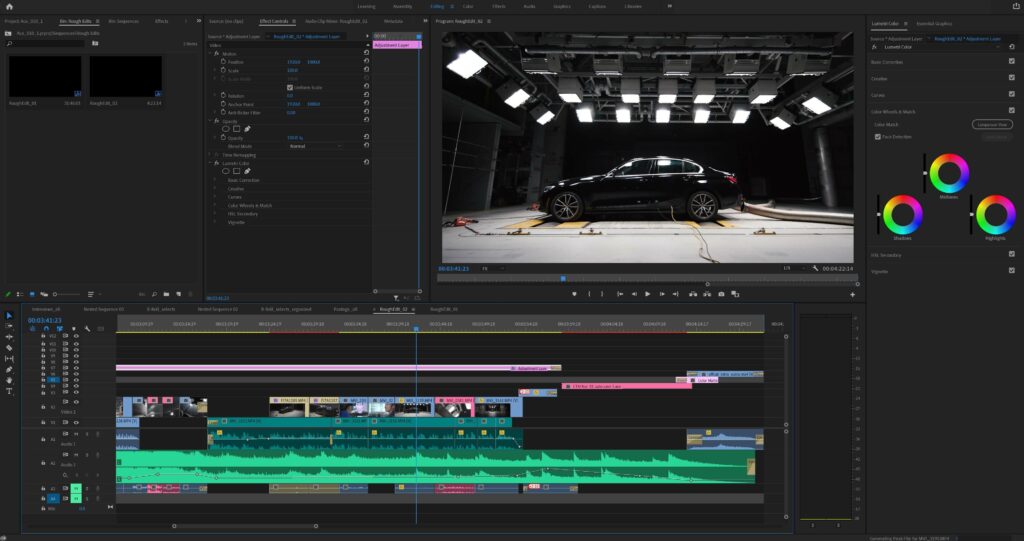
Task: Click new bin folder icon beside project search
Action: point(95,44)
